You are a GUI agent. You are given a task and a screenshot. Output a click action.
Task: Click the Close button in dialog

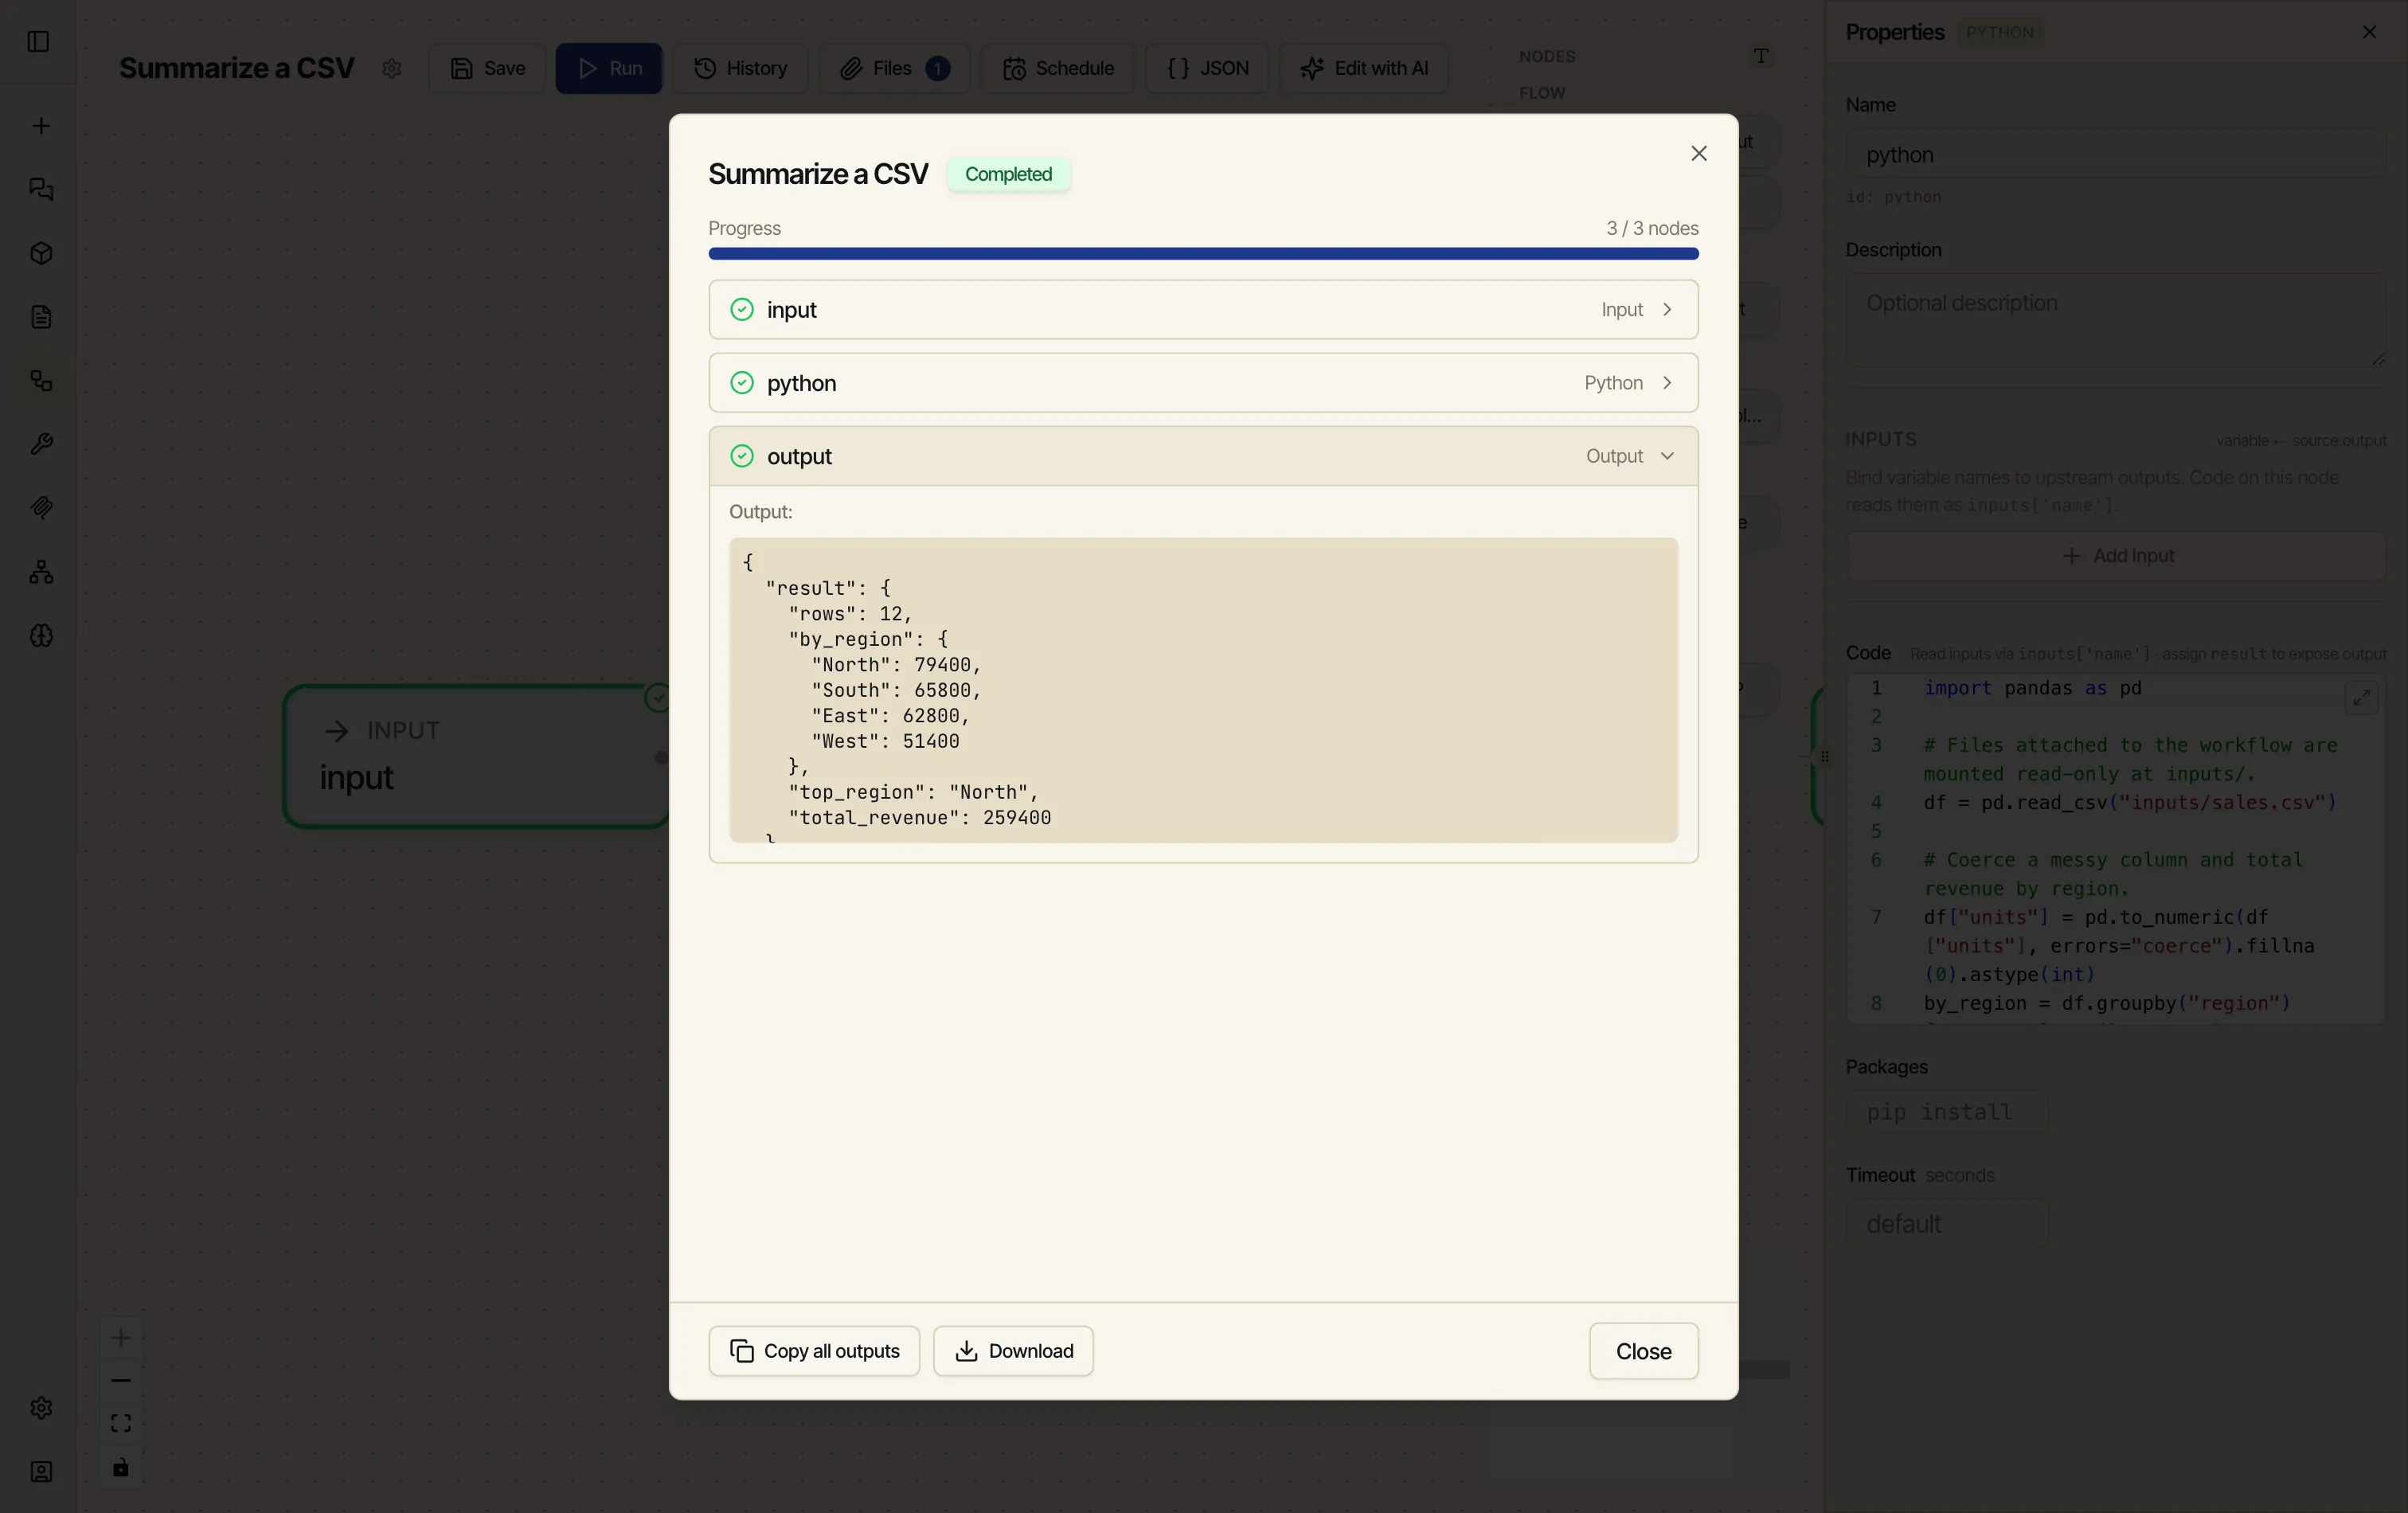pyautogui.click(x=1643, y=1351)
